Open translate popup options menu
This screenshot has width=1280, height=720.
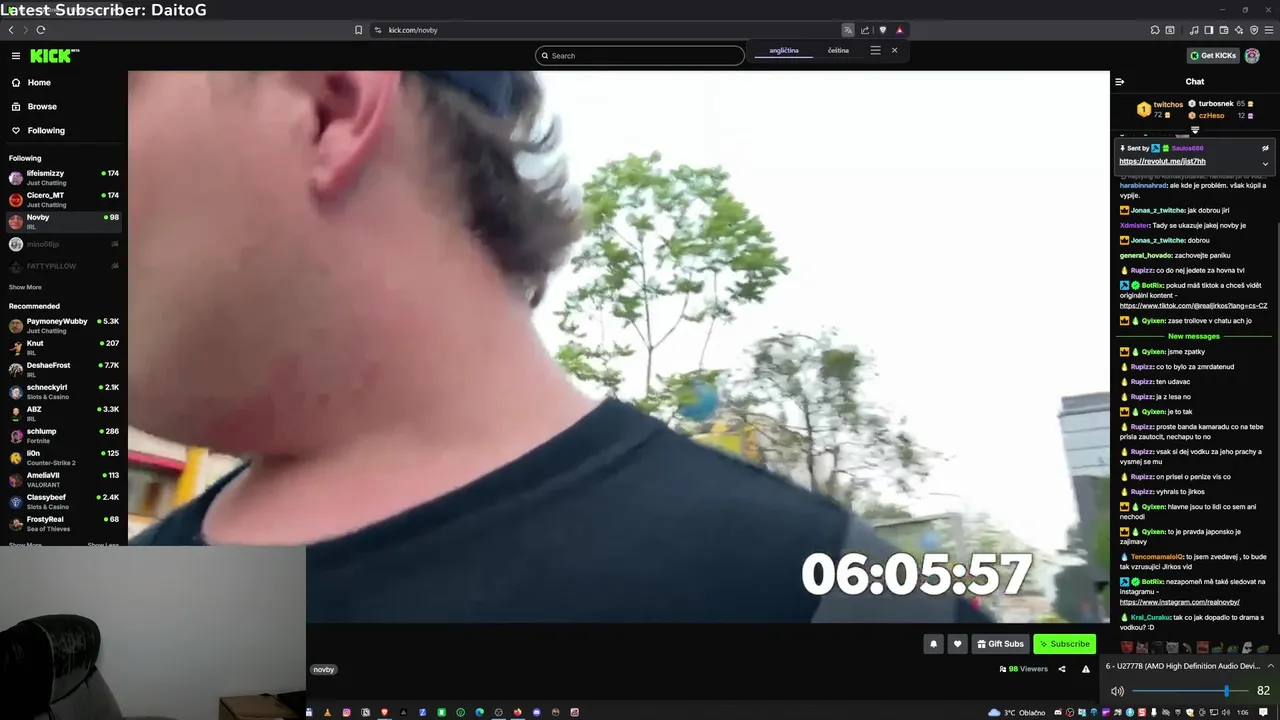875,50
